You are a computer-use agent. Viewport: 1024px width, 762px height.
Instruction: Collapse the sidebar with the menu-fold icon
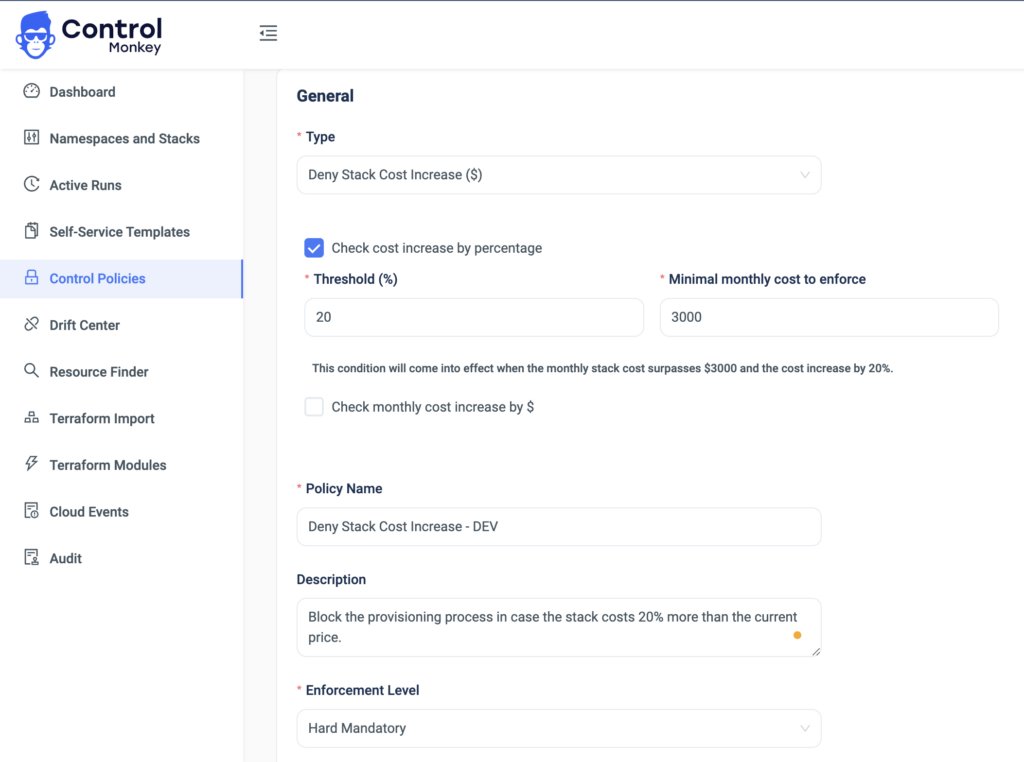pyautogui.click(x=268, y=33)
